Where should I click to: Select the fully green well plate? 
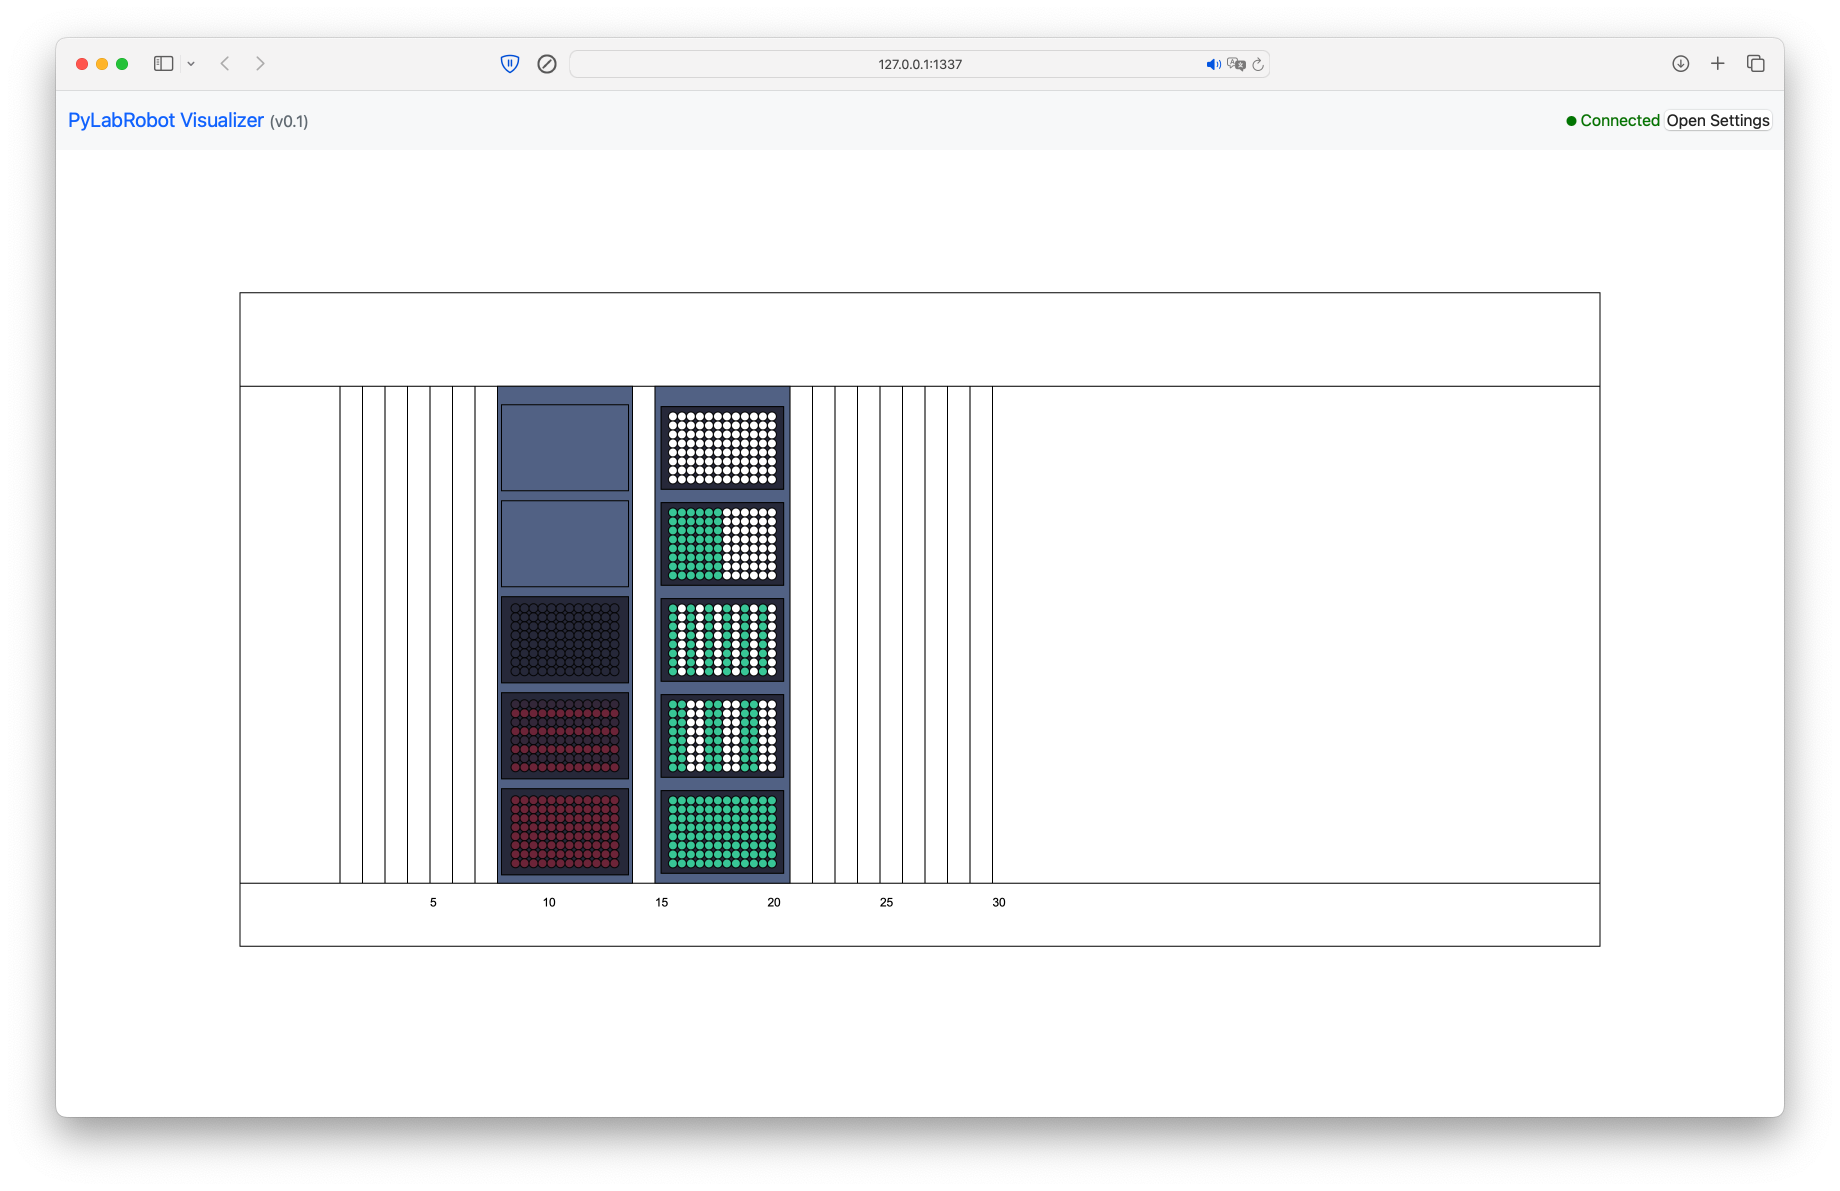(x=721, y=832)
